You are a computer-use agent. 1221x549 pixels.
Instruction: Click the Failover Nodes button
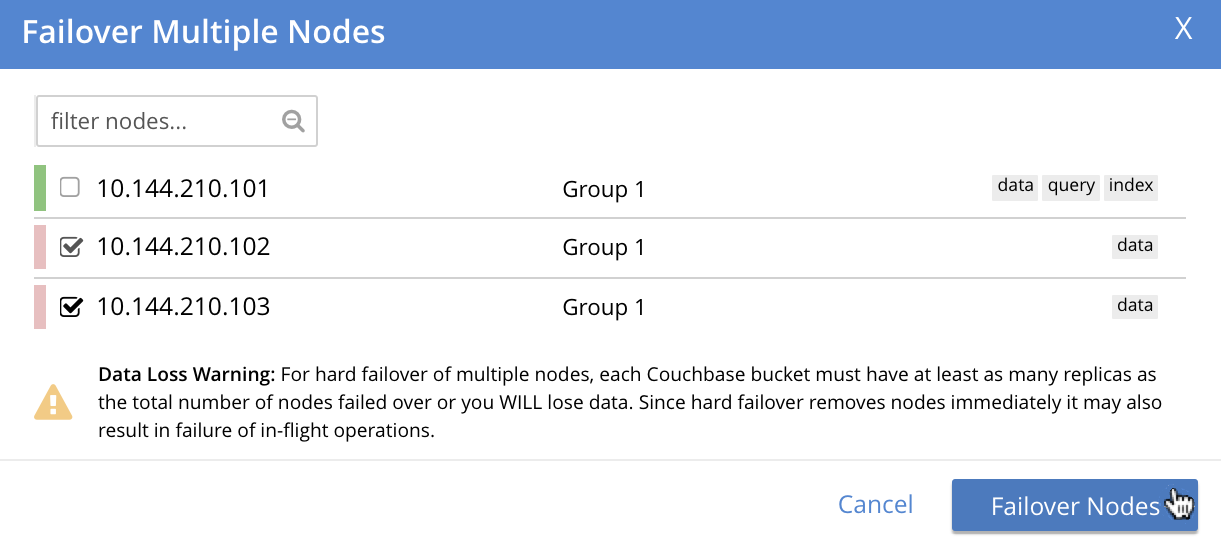(x=1074, y=505)
